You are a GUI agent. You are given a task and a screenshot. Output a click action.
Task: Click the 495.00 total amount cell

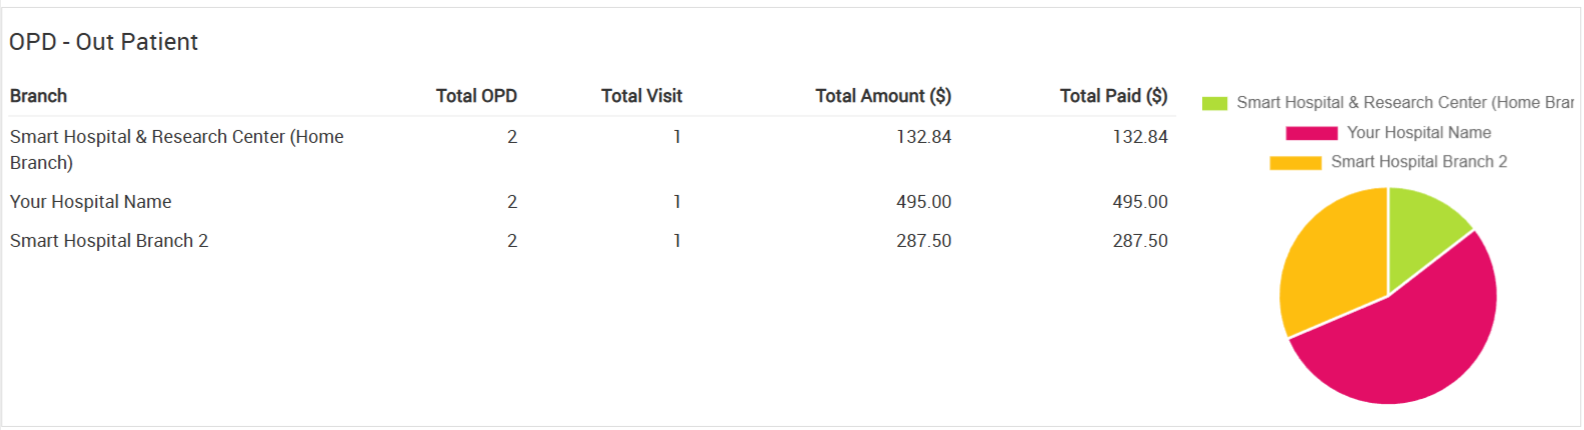pos(923,202)
